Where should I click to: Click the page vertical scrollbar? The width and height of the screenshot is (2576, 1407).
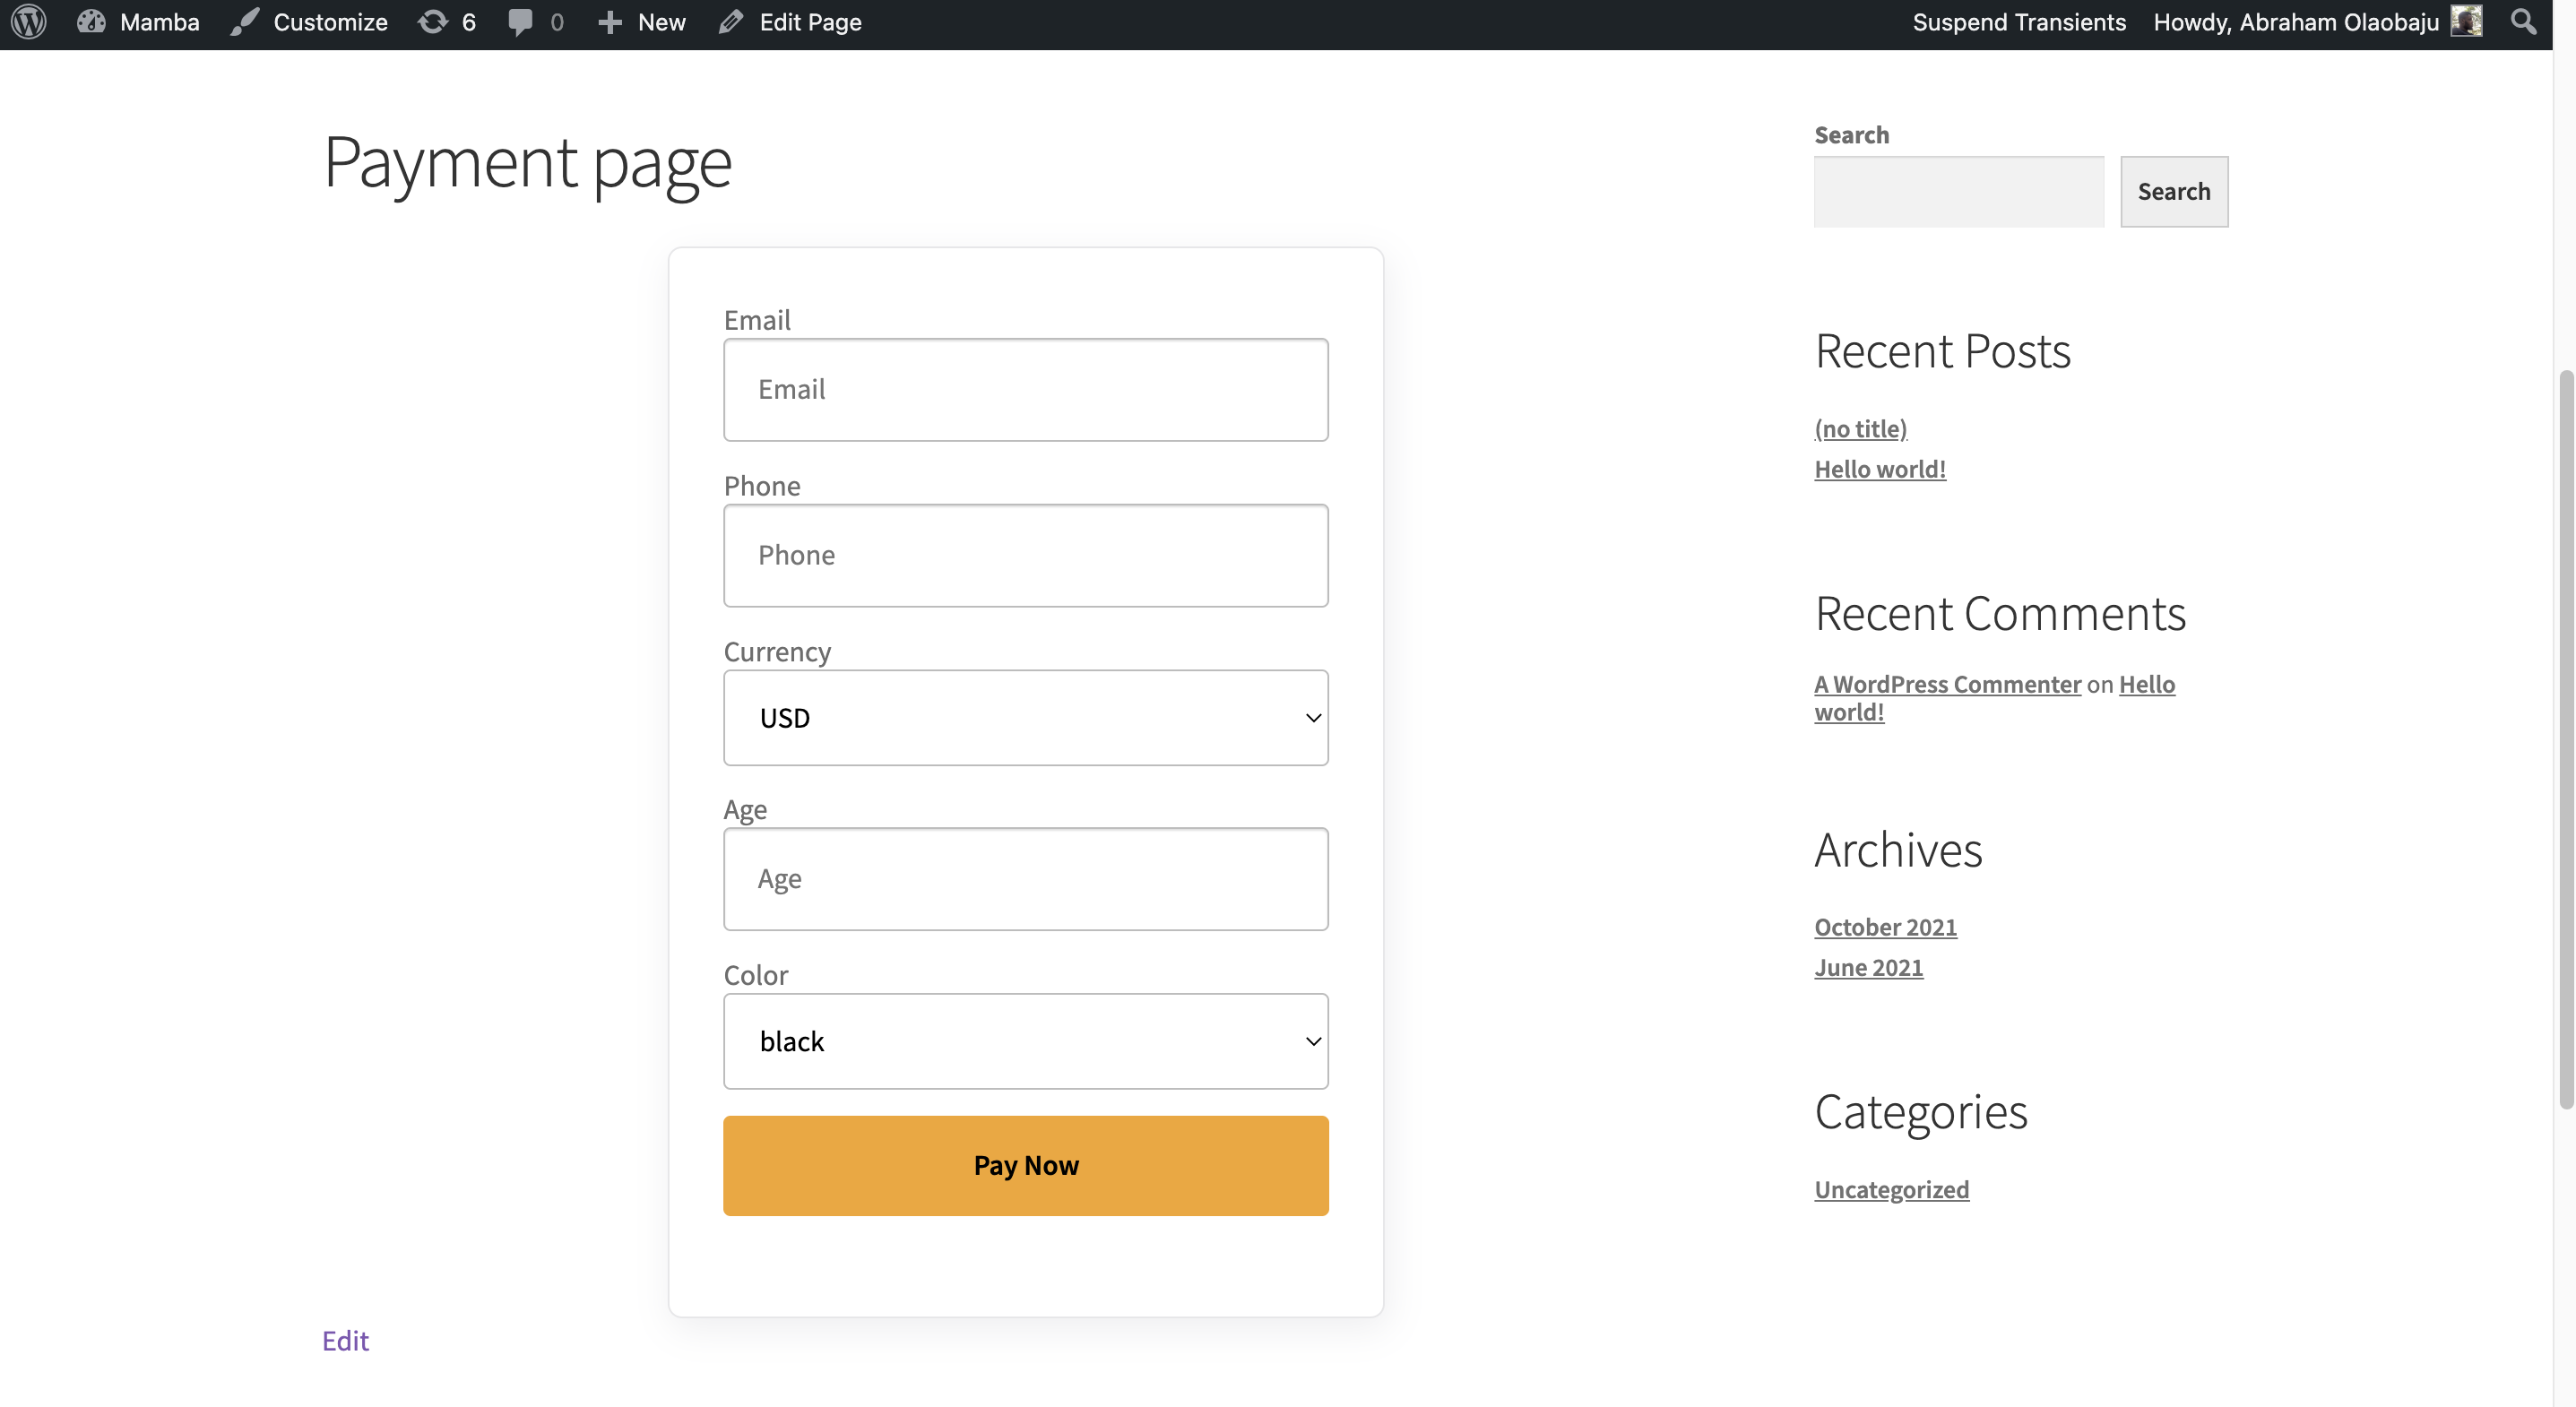click(x=2566, y=740)
